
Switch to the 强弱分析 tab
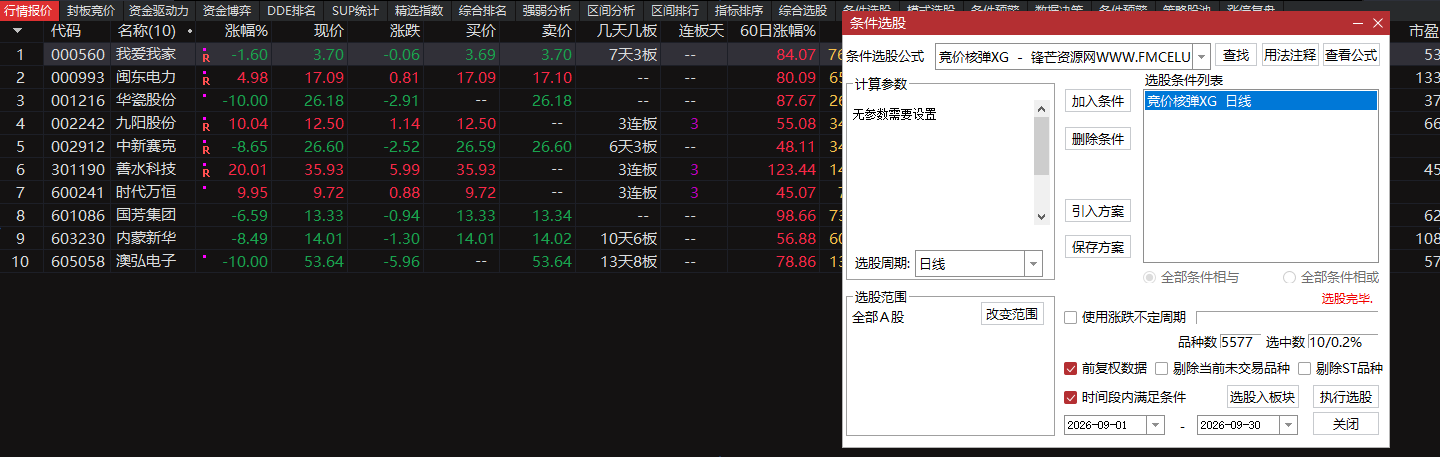[547, 11]
